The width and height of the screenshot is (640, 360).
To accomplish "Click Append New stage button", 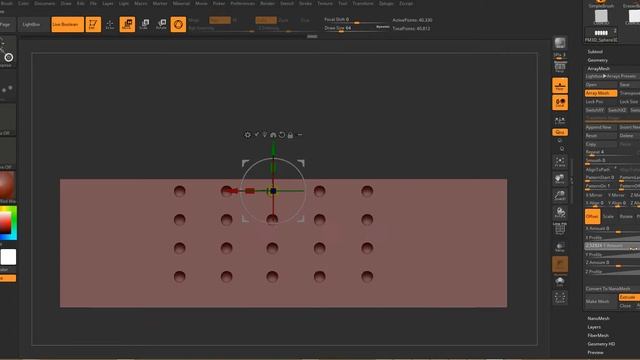I will (x=600, y=127).
